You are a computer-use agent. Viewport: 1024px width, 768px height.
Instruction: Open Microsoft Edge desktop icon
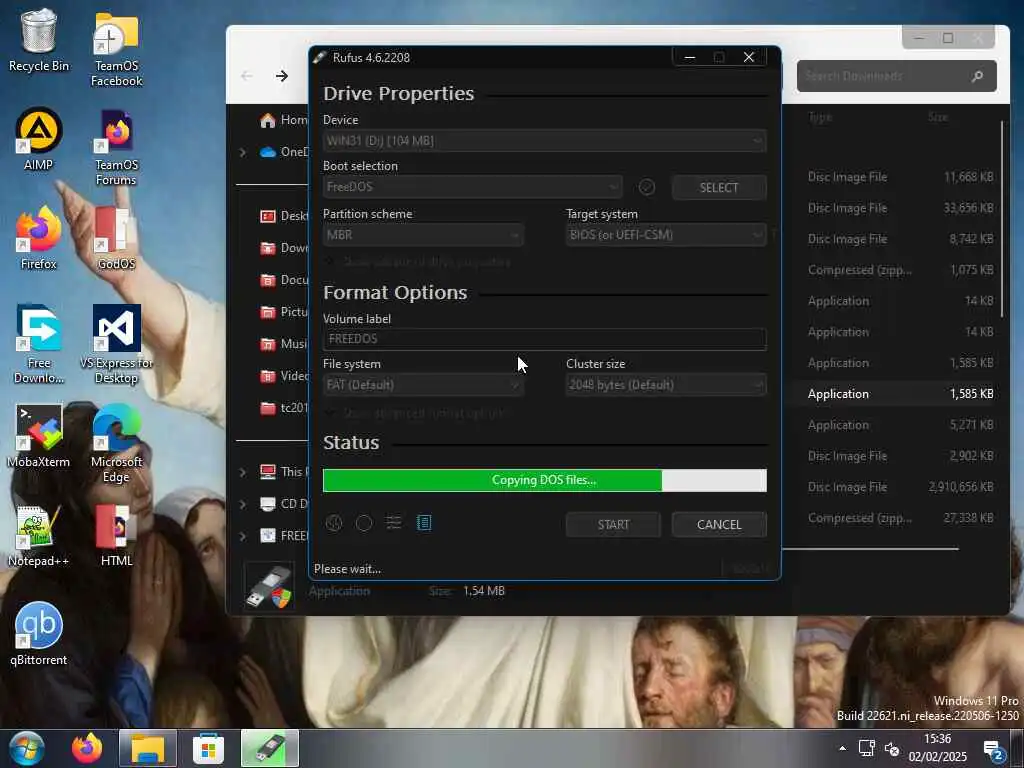coord(116,444)
